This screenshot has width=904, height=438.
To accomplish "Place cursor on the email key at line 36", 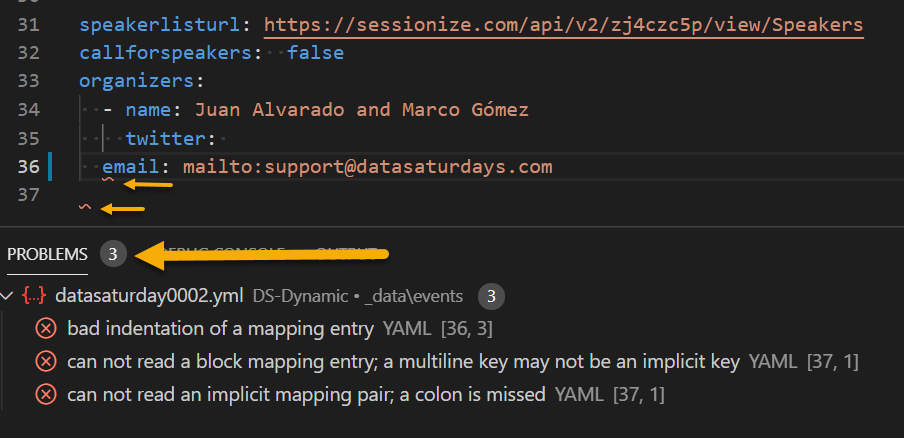I will click(x=131, y=167).
